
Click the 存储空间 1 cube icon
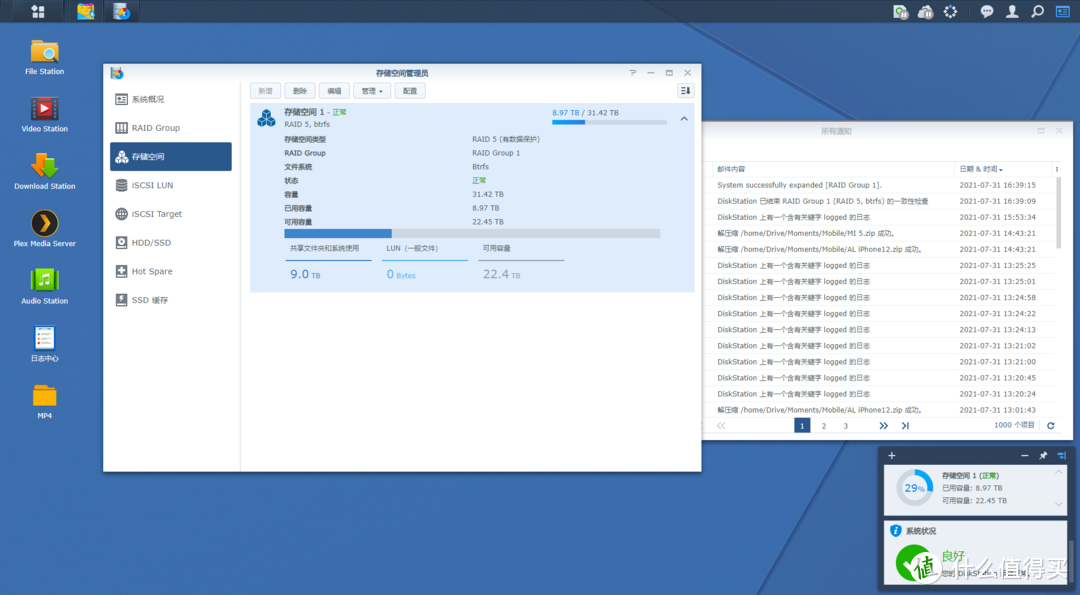(x=267, y=118)
